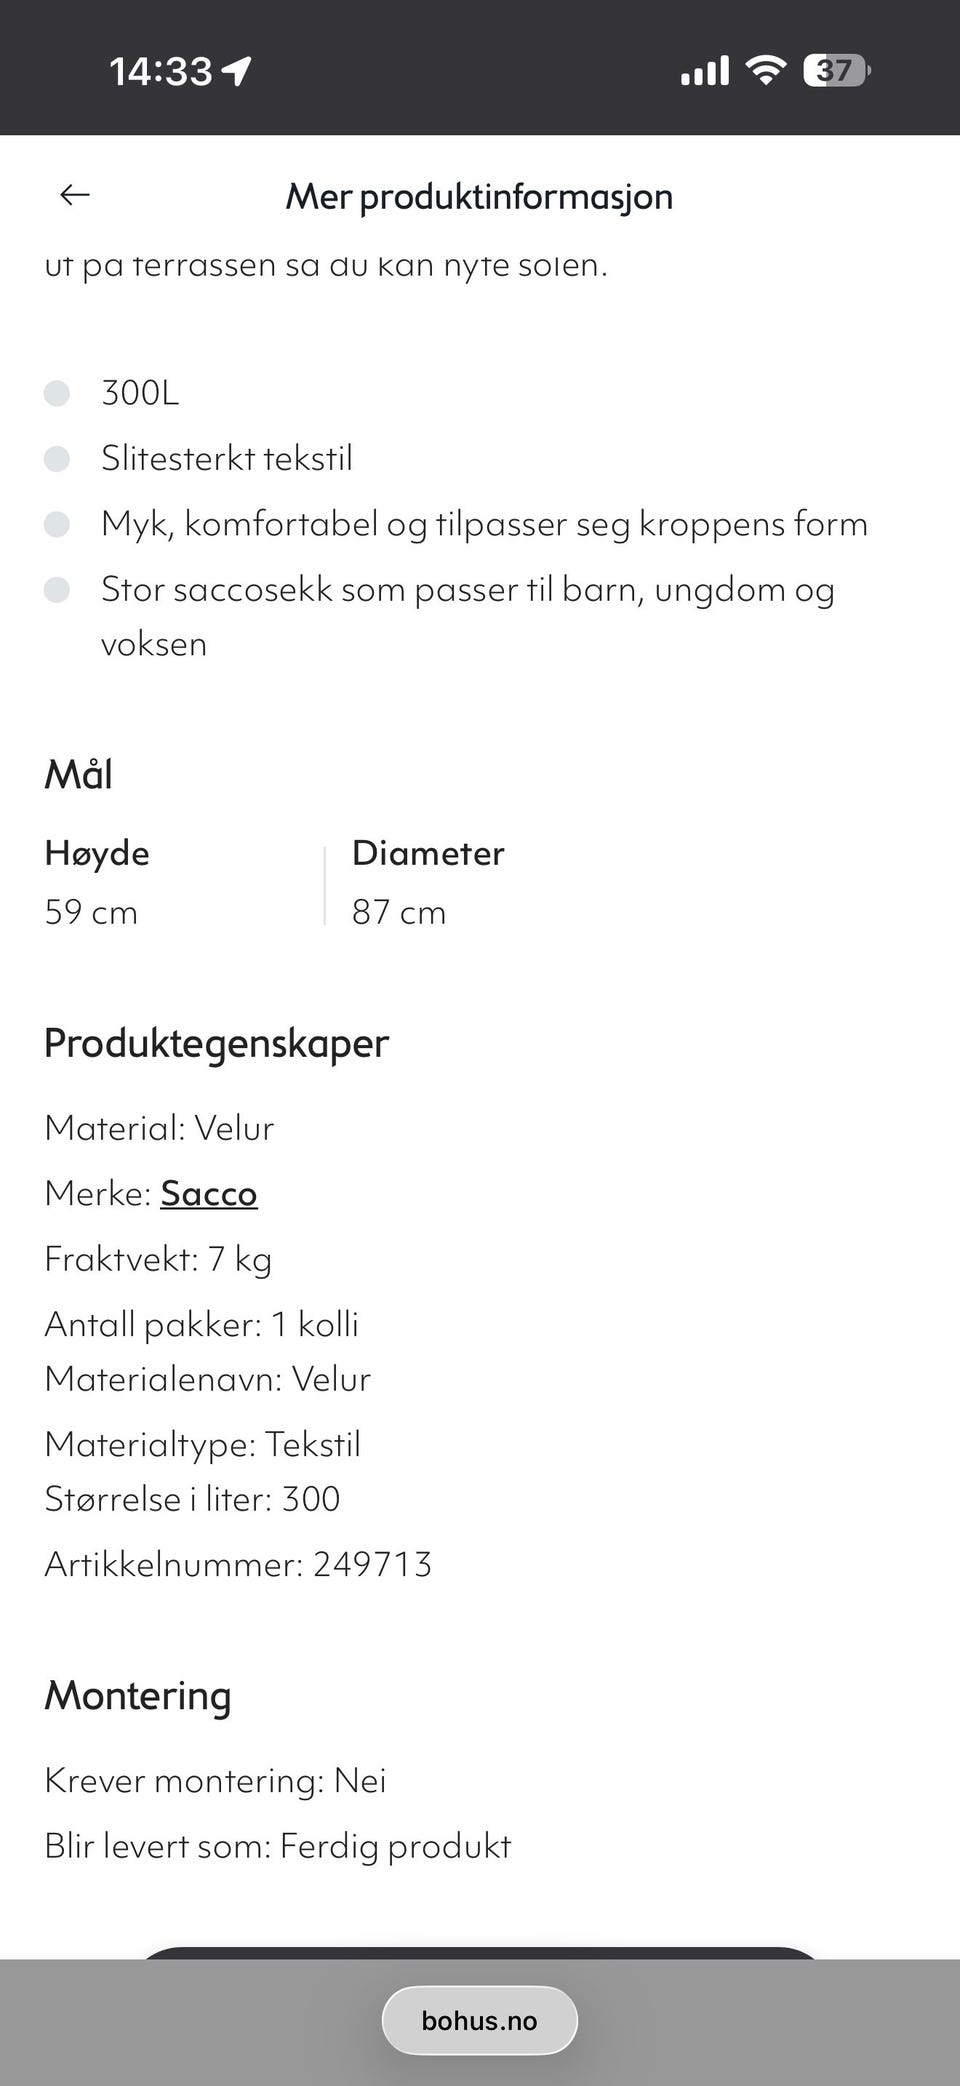Tap the battery indicator showing 37
Image resolution: width=960 pixels, height=2086 pixels.
click(x=836, y=71)
